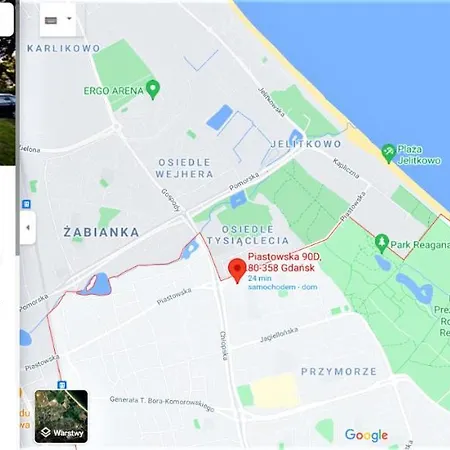Screen dimensions: 450x450
Task: Click the transit station icon near Zielona
Action: click(x=27, y=204)
